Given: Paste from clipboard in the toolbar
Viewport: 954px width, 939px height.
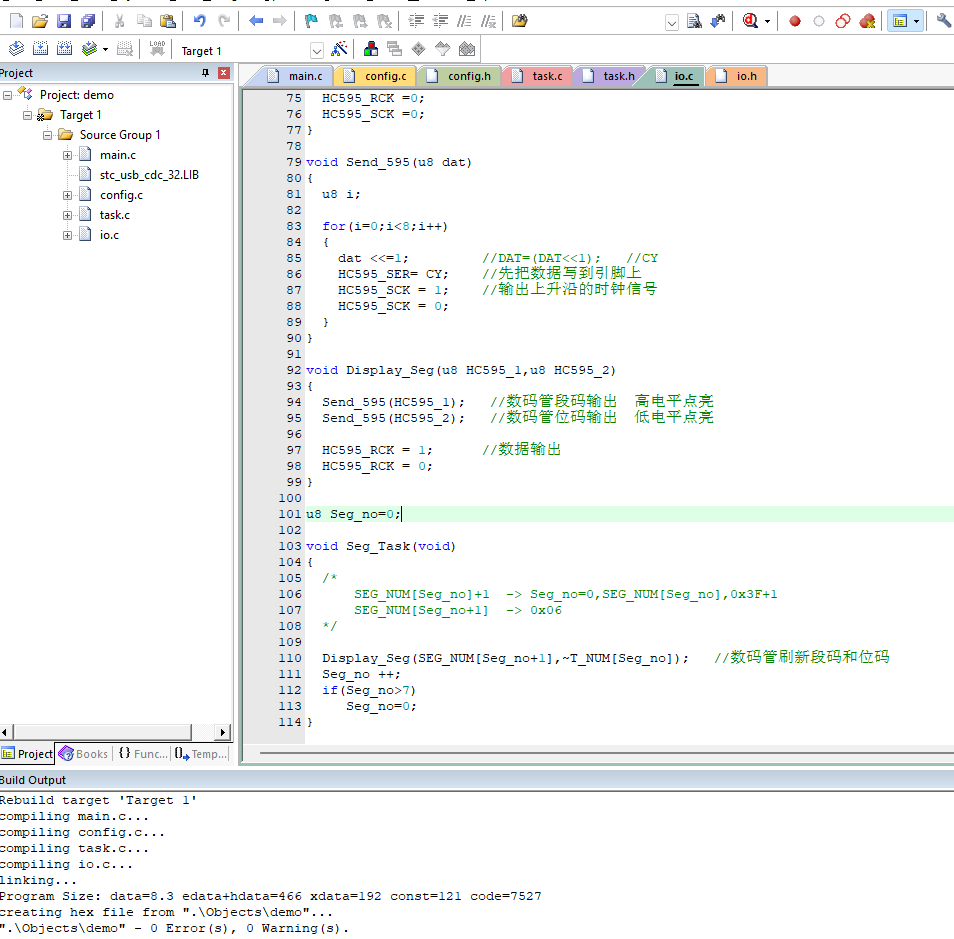Looking at the screenshot, I should pyautogui.click(x=168, y=21).
